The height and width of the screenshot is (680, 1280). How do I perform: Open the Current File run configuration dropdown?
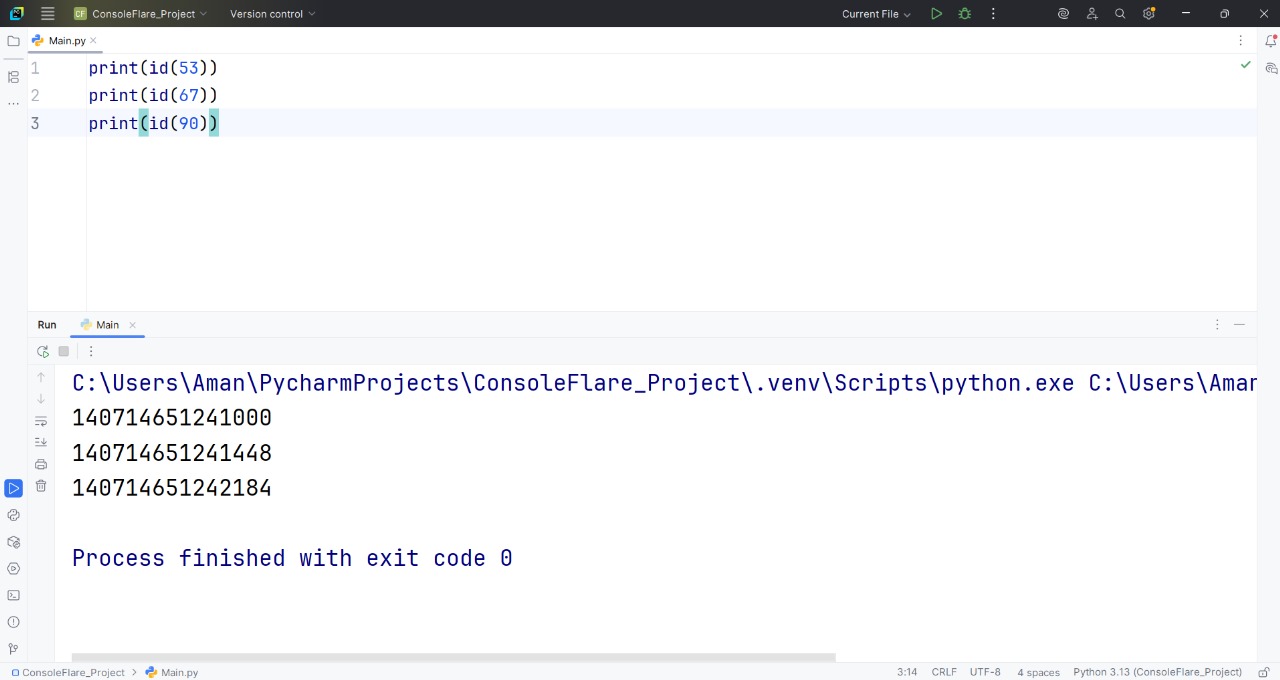[x=876, y=14]
